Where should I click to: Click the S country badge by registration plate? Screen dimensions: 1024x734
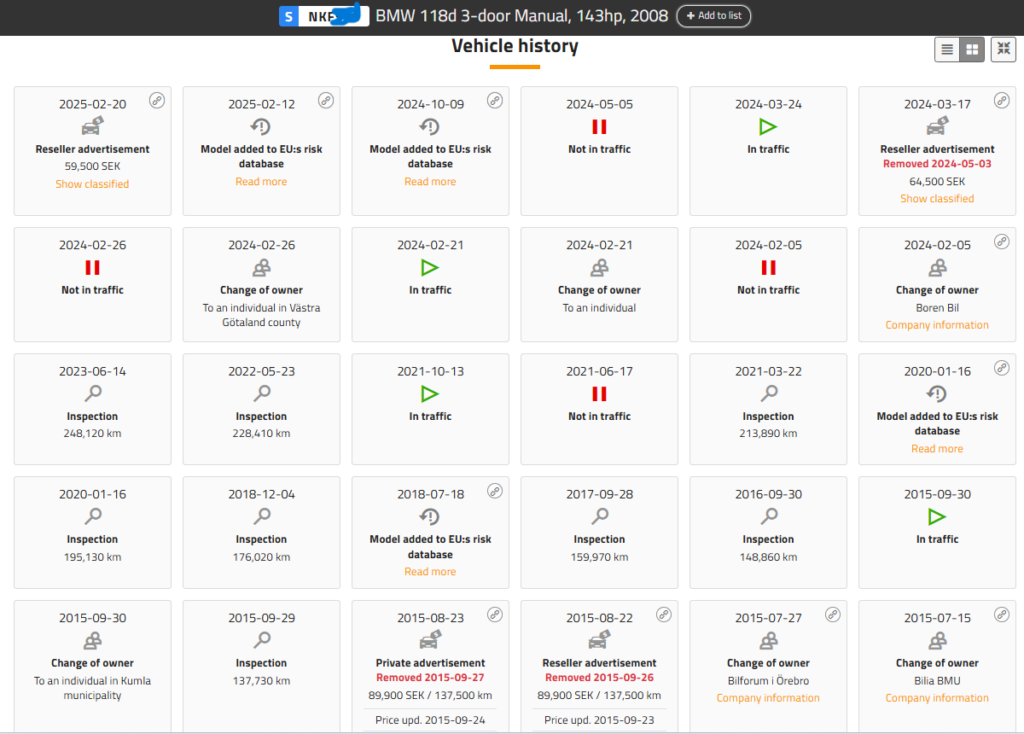(x=289, y=16)
